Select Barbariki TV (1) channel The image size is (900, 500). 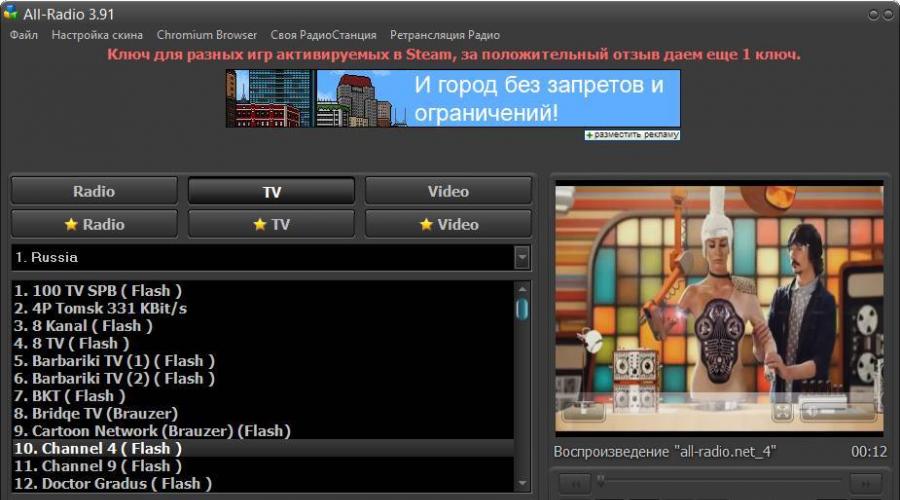263,361
